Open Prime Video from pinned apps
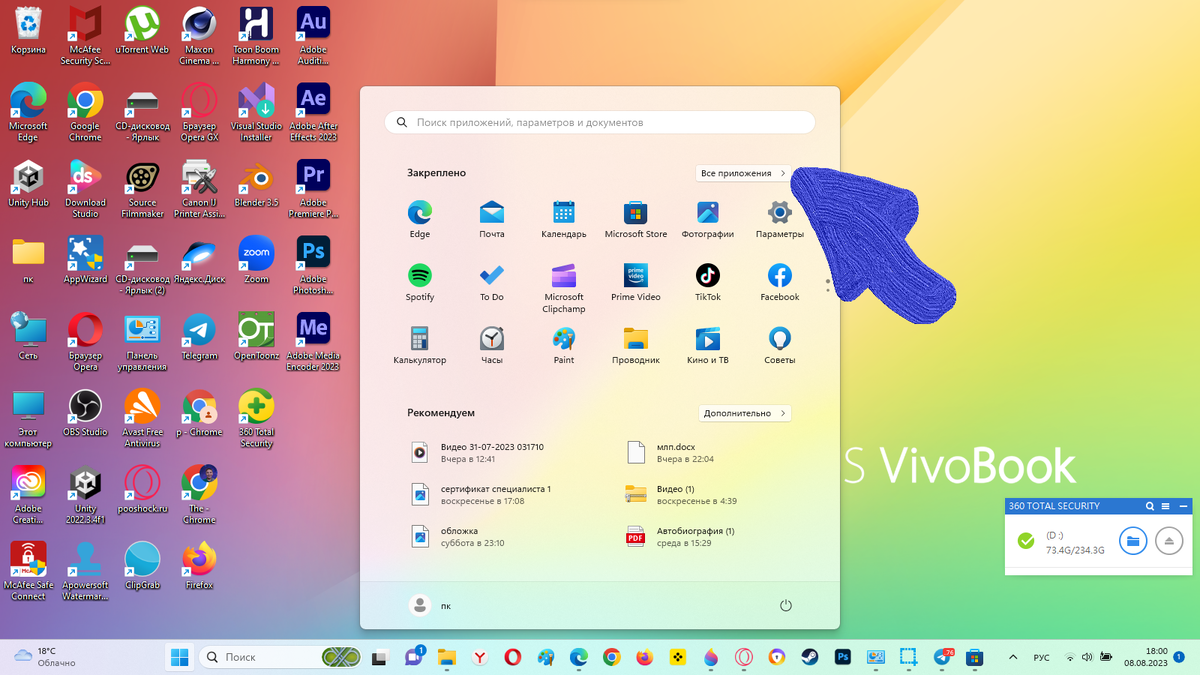1200x675 pixels. pos(636,282)
